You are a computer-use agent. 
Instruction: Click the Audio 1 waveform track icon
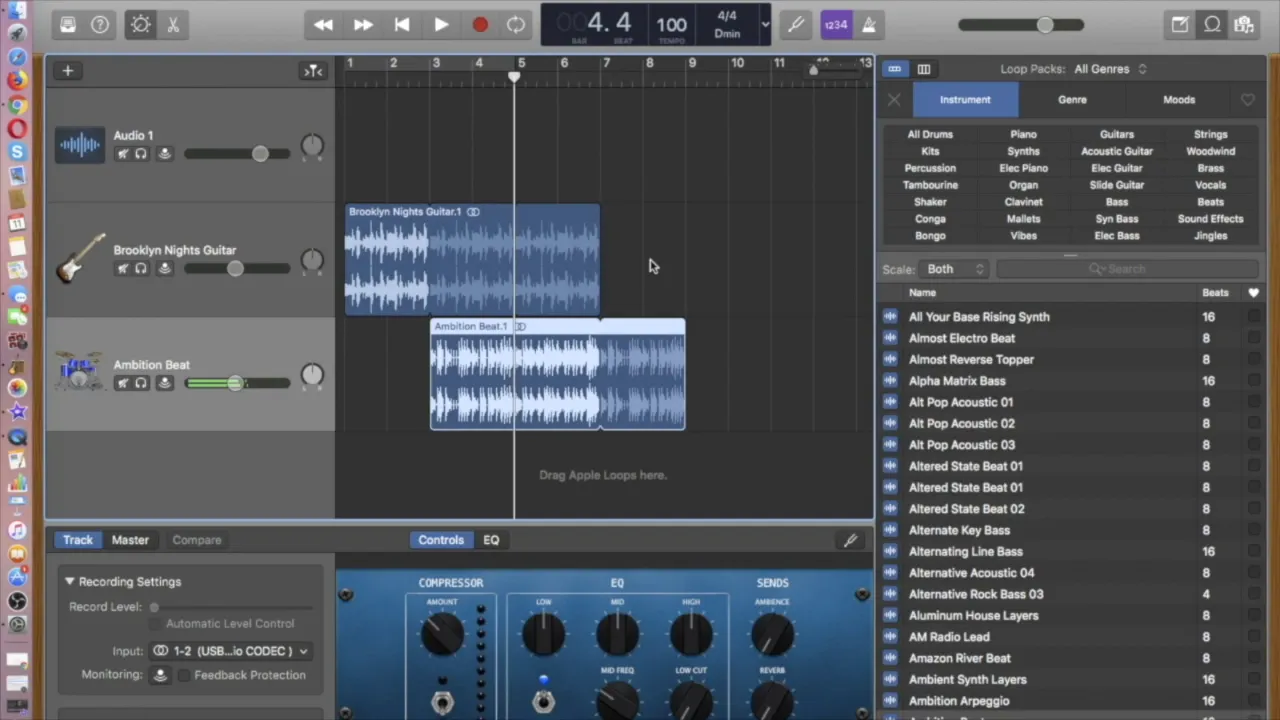coord(80,145)
